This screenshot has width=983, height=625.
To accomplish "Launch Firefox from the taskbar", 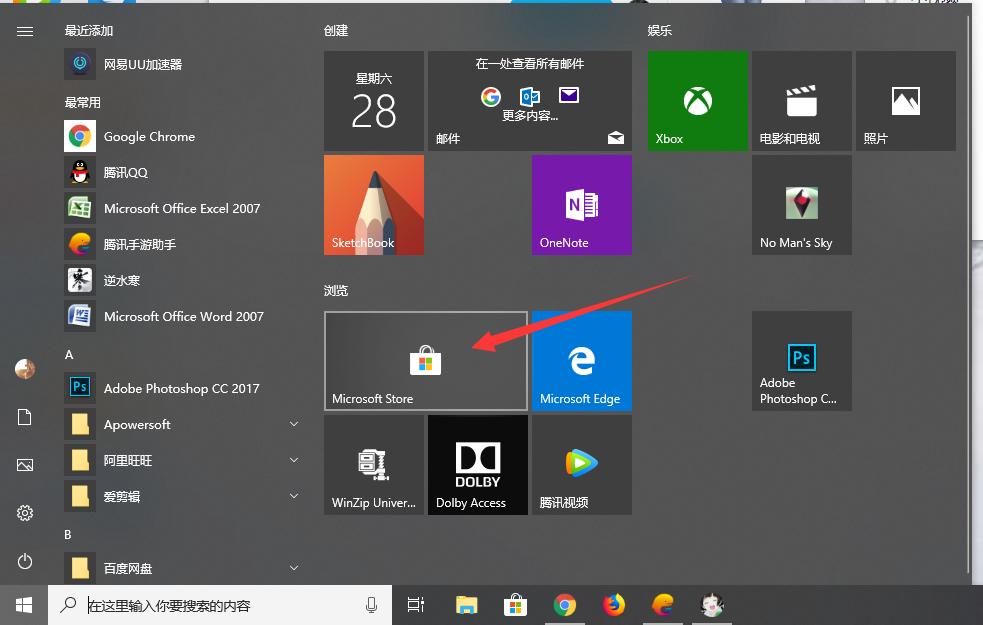I will (x=613, y=604).
